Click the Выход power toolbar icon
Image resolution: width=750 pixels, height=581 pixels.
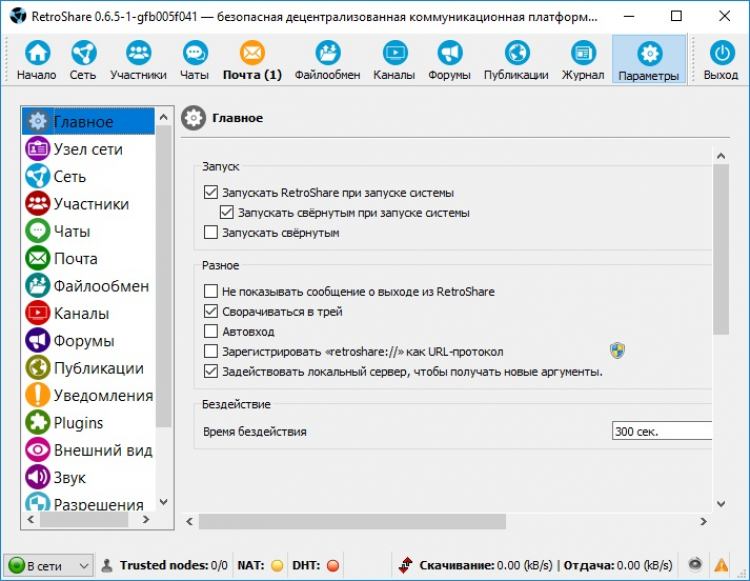click(721, 60)
